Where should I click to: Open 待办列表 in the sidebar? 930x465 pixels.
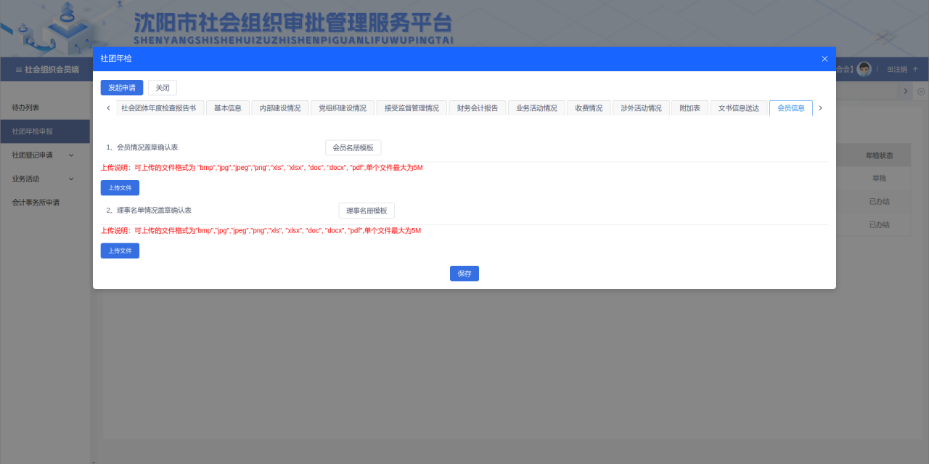[x=26, y=107]
